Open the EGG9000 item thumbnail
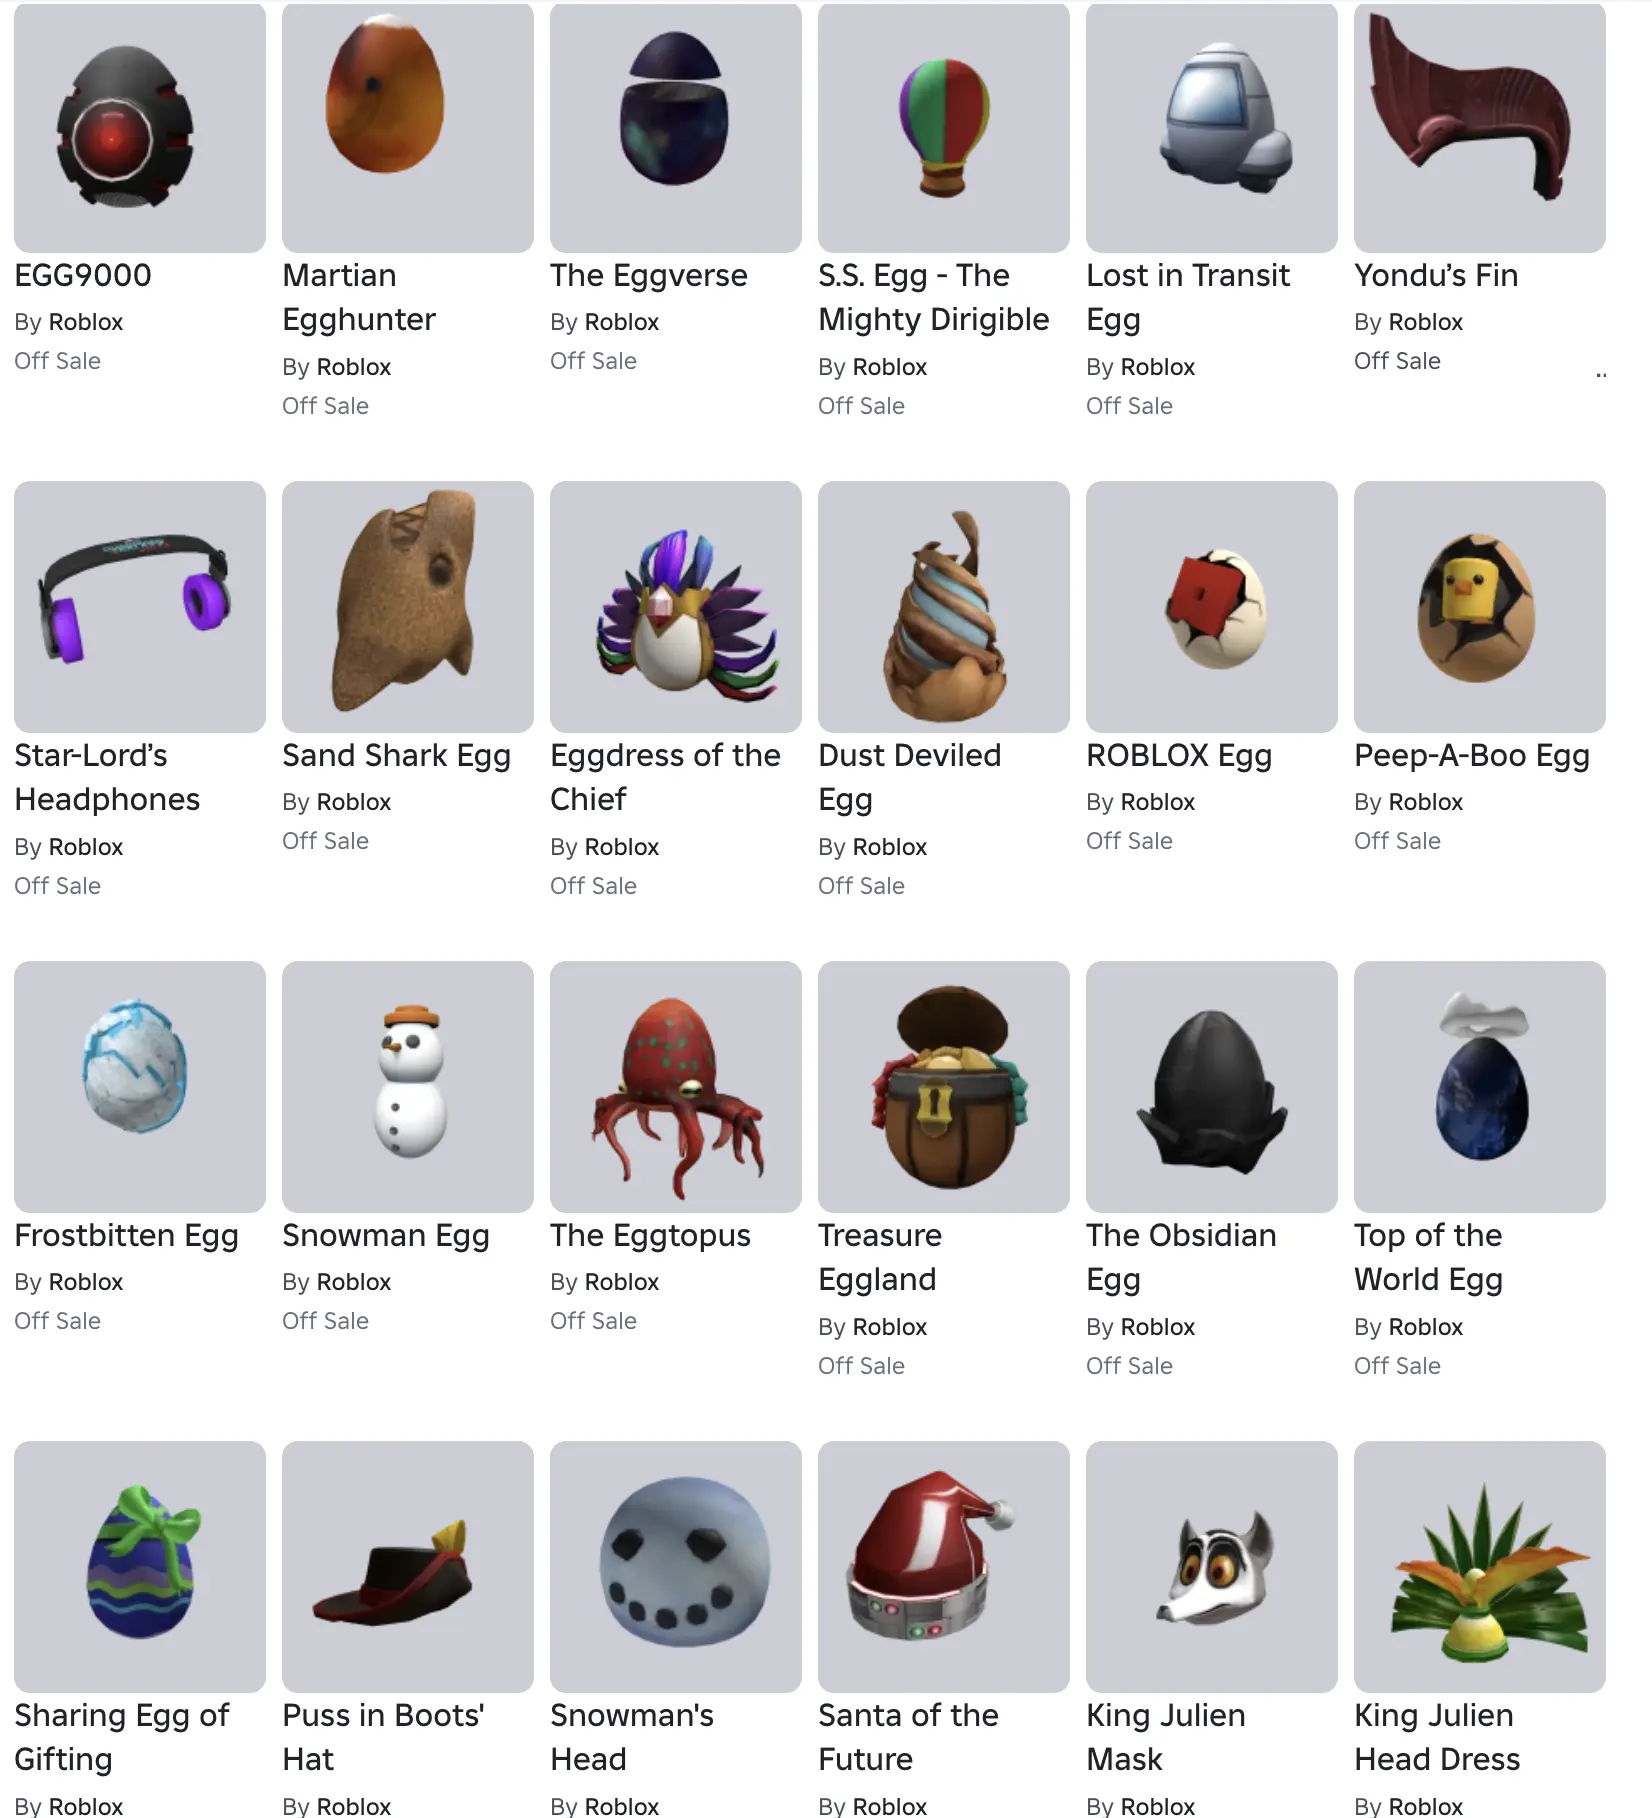1652x1818 pixels. click(x=140, y=127)
